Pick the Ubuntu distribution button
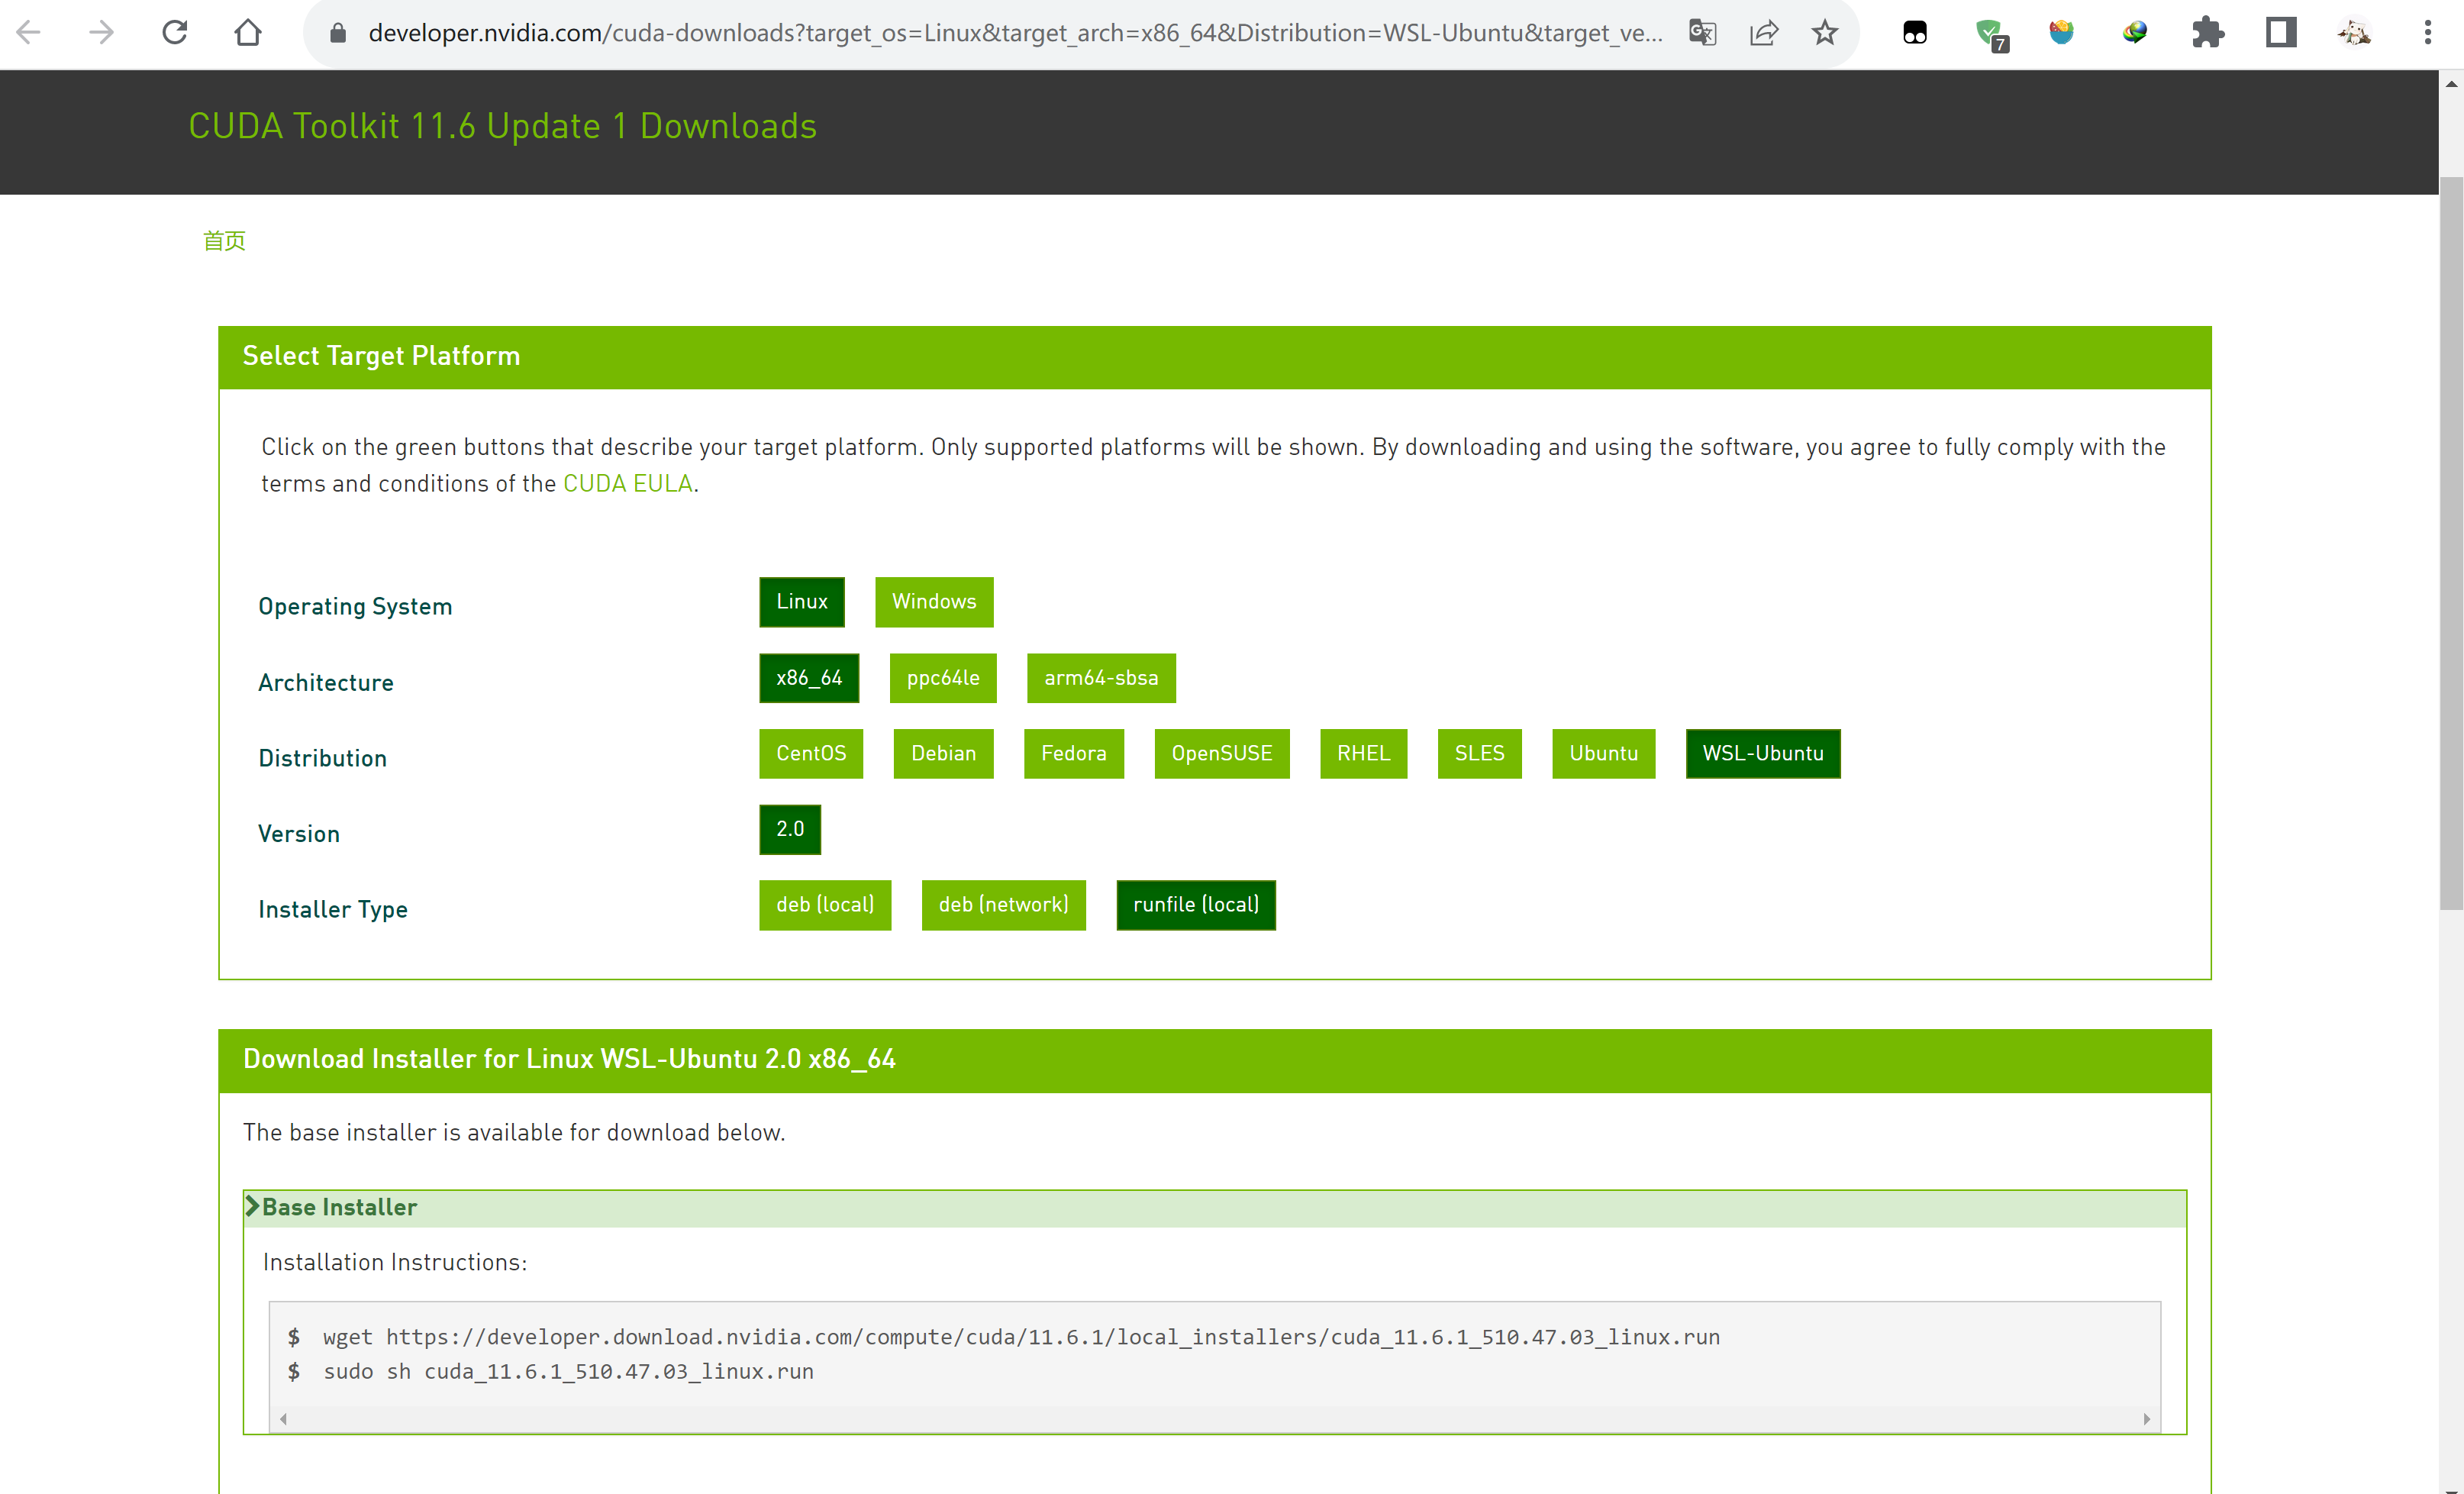 point(1602,753)
